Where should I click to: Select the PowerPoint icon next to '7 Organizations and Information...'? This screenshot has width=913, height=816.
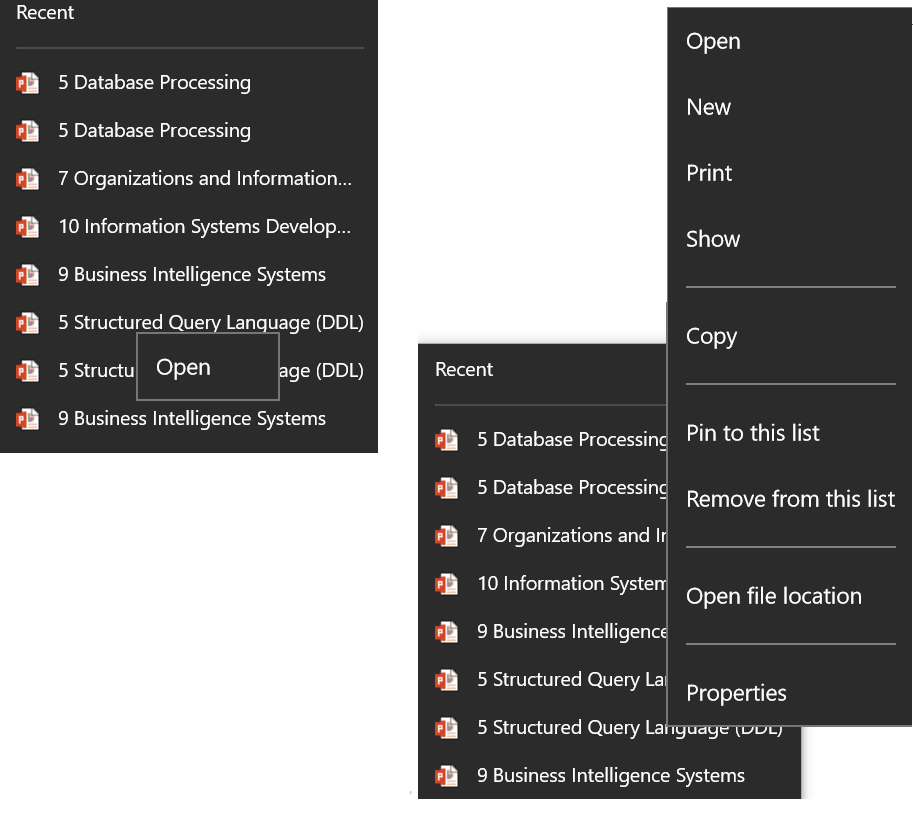pyautogui.click(x=27, y=178)
